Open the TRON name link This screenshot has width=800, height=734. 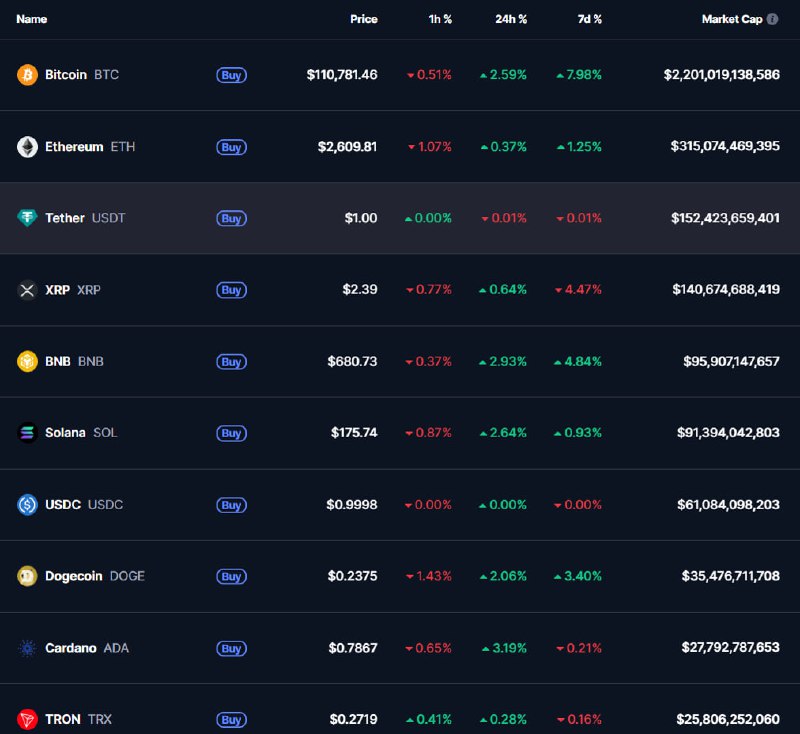pyautogui.click(x=63, y=720)
